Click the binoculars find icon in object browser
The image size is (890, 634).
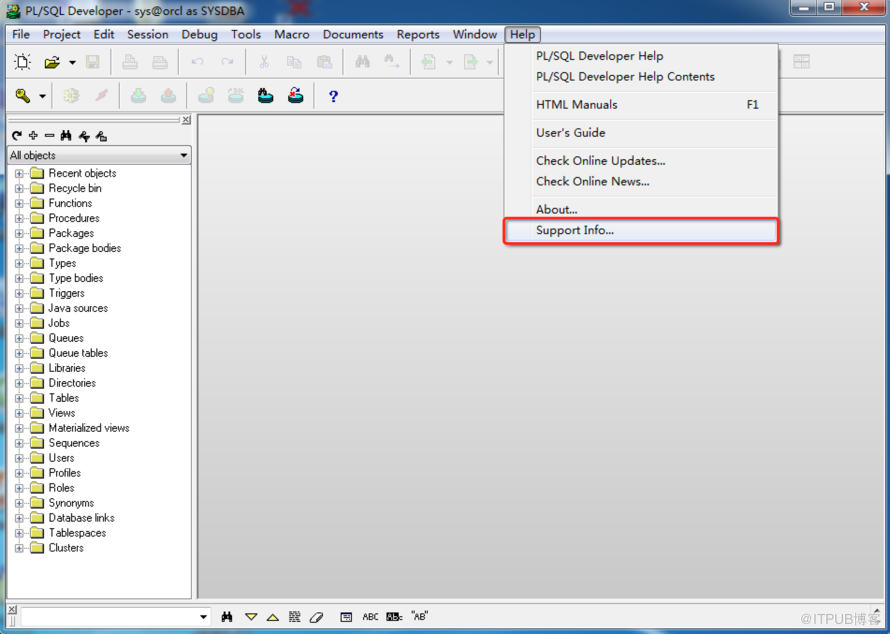pyautogui.click(x=66, y=136)
